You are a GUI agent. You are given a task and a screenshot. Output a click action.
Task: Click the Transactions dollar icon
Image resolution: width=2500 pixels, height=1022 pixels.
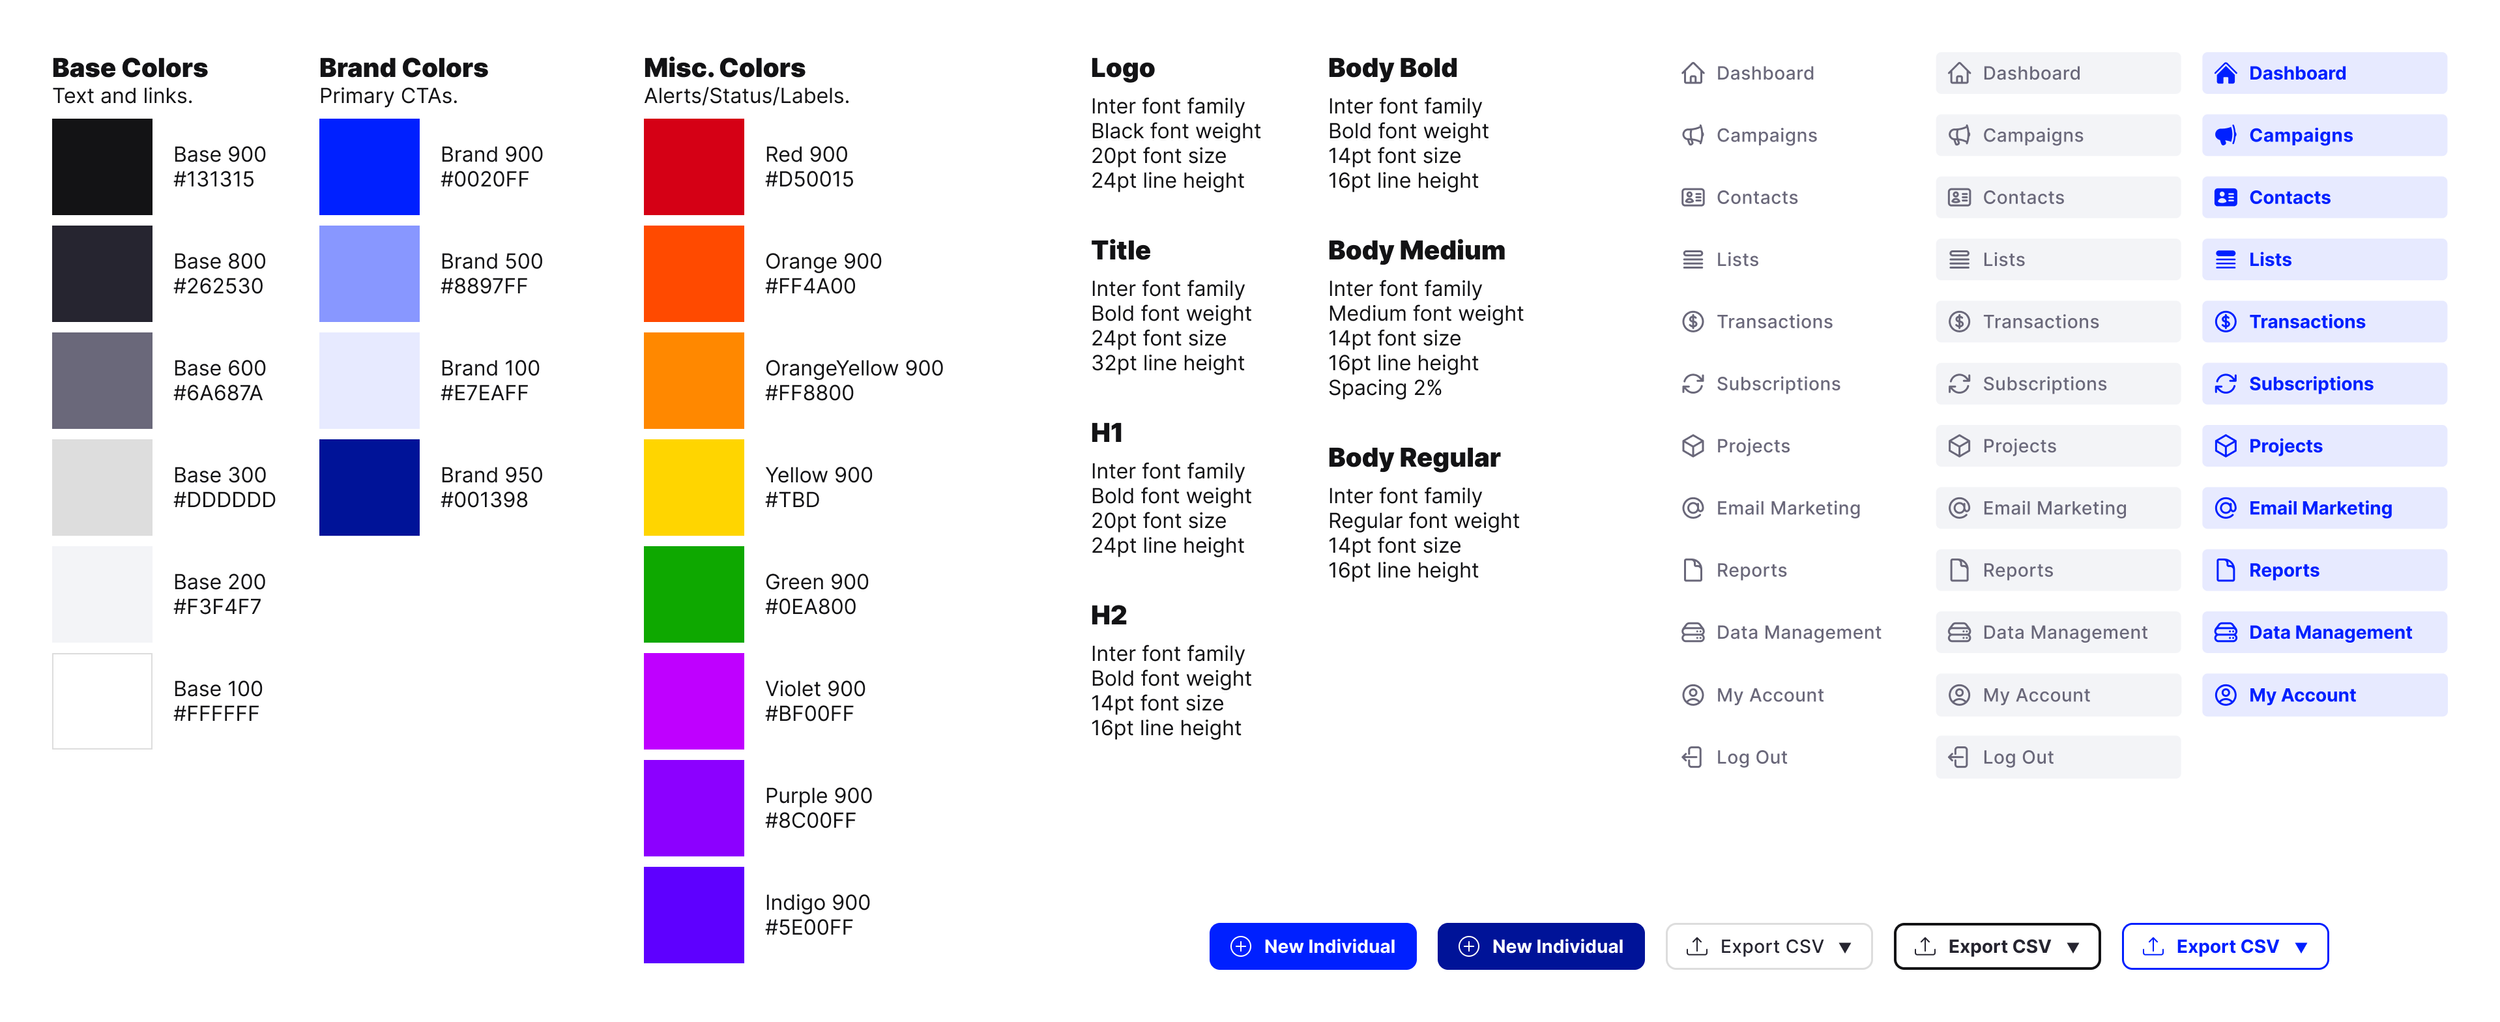point(1691,321)
